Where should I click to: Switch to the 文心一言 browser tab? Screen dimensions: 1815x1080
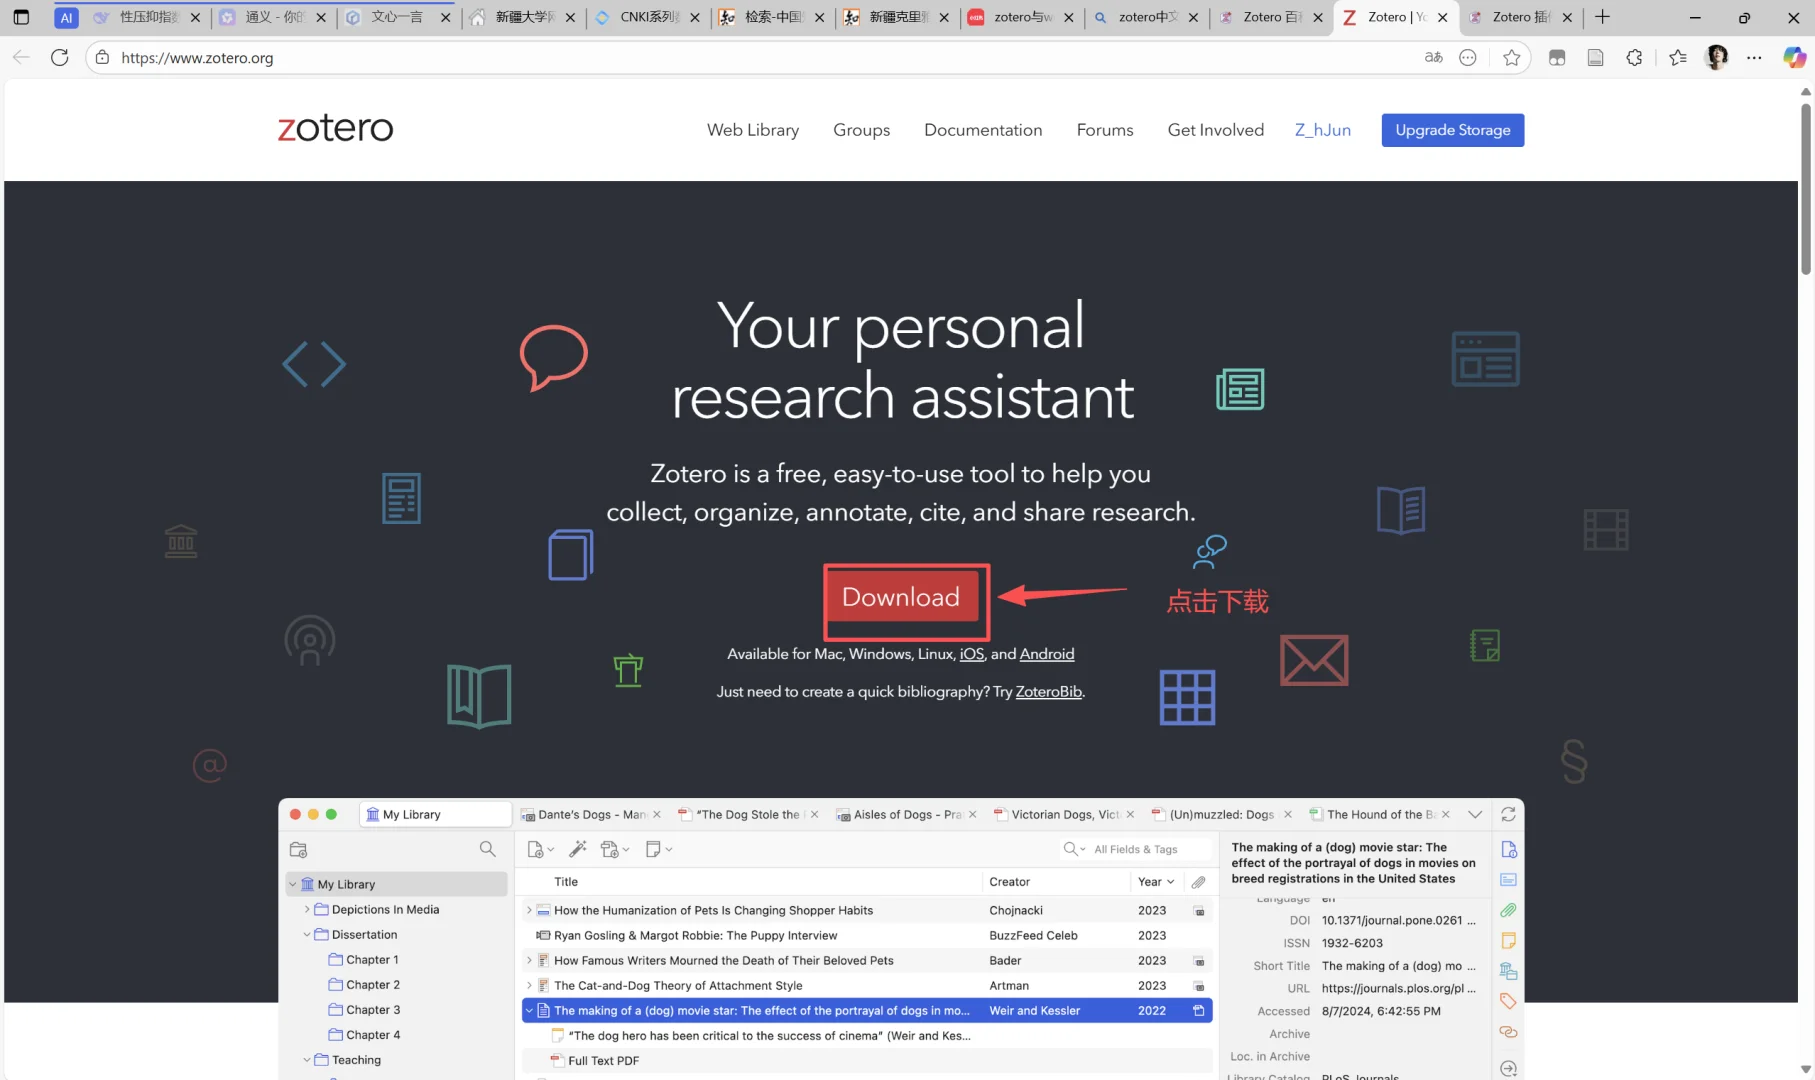coord(397,17)
